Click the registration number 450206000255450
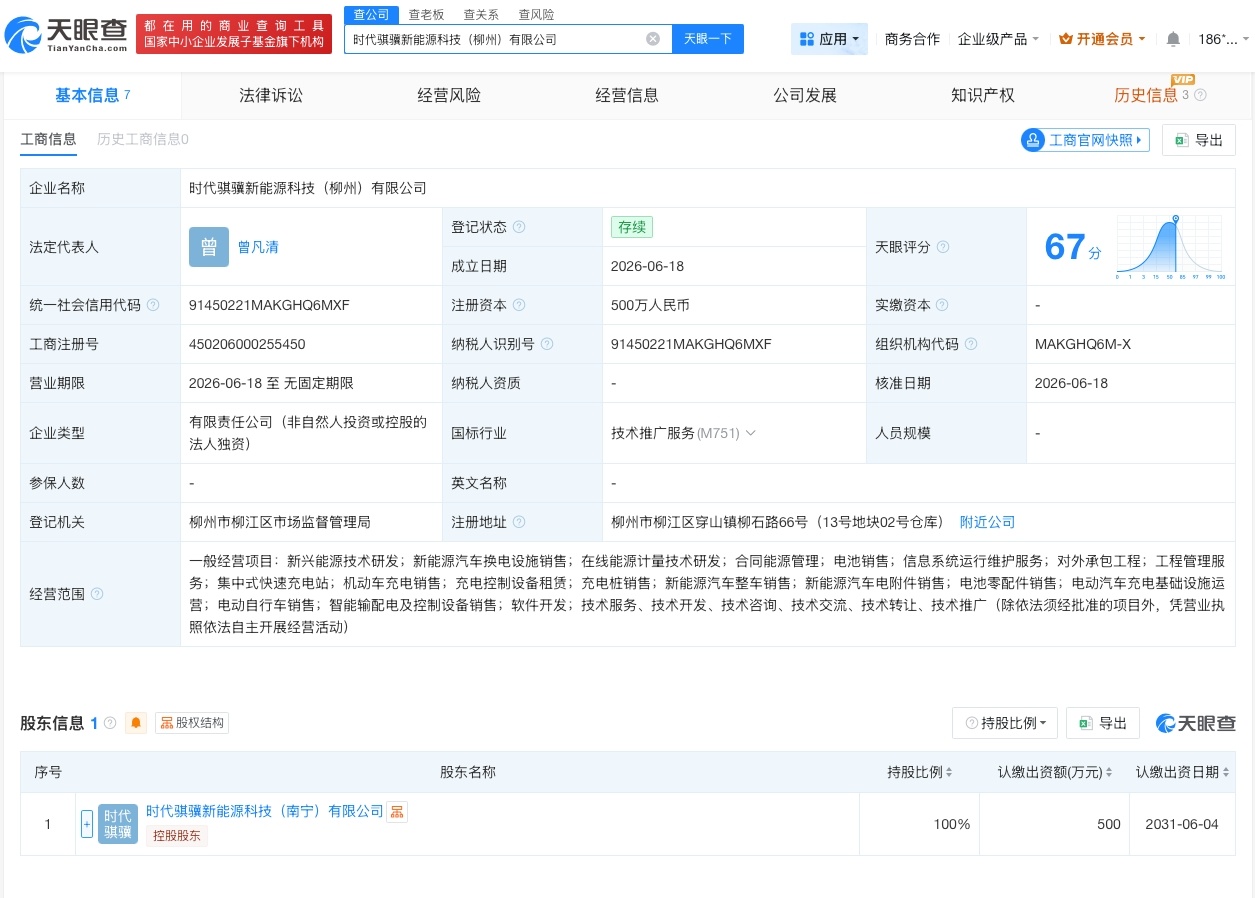The height and width of the screenshot is (898, 1255). [x=247, y=344]
